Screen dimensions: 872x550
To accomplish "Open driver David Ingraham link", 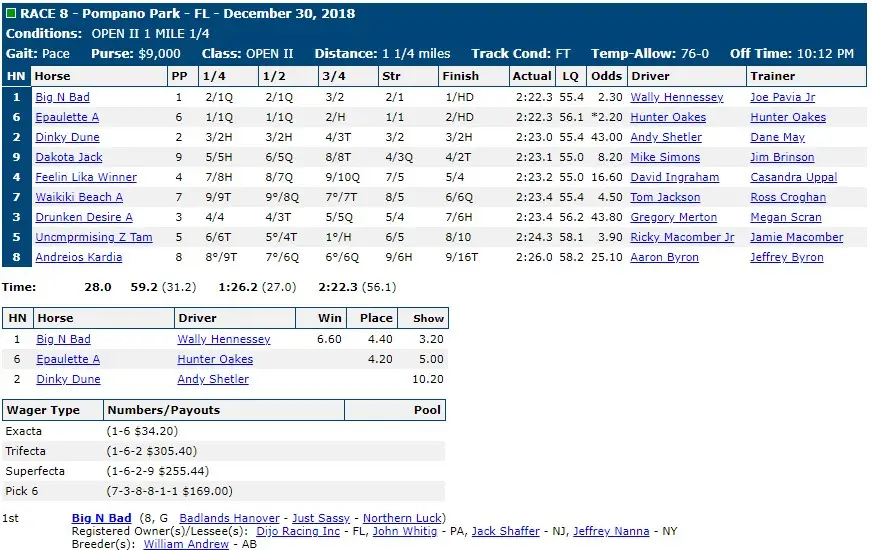I will [675, 177].
